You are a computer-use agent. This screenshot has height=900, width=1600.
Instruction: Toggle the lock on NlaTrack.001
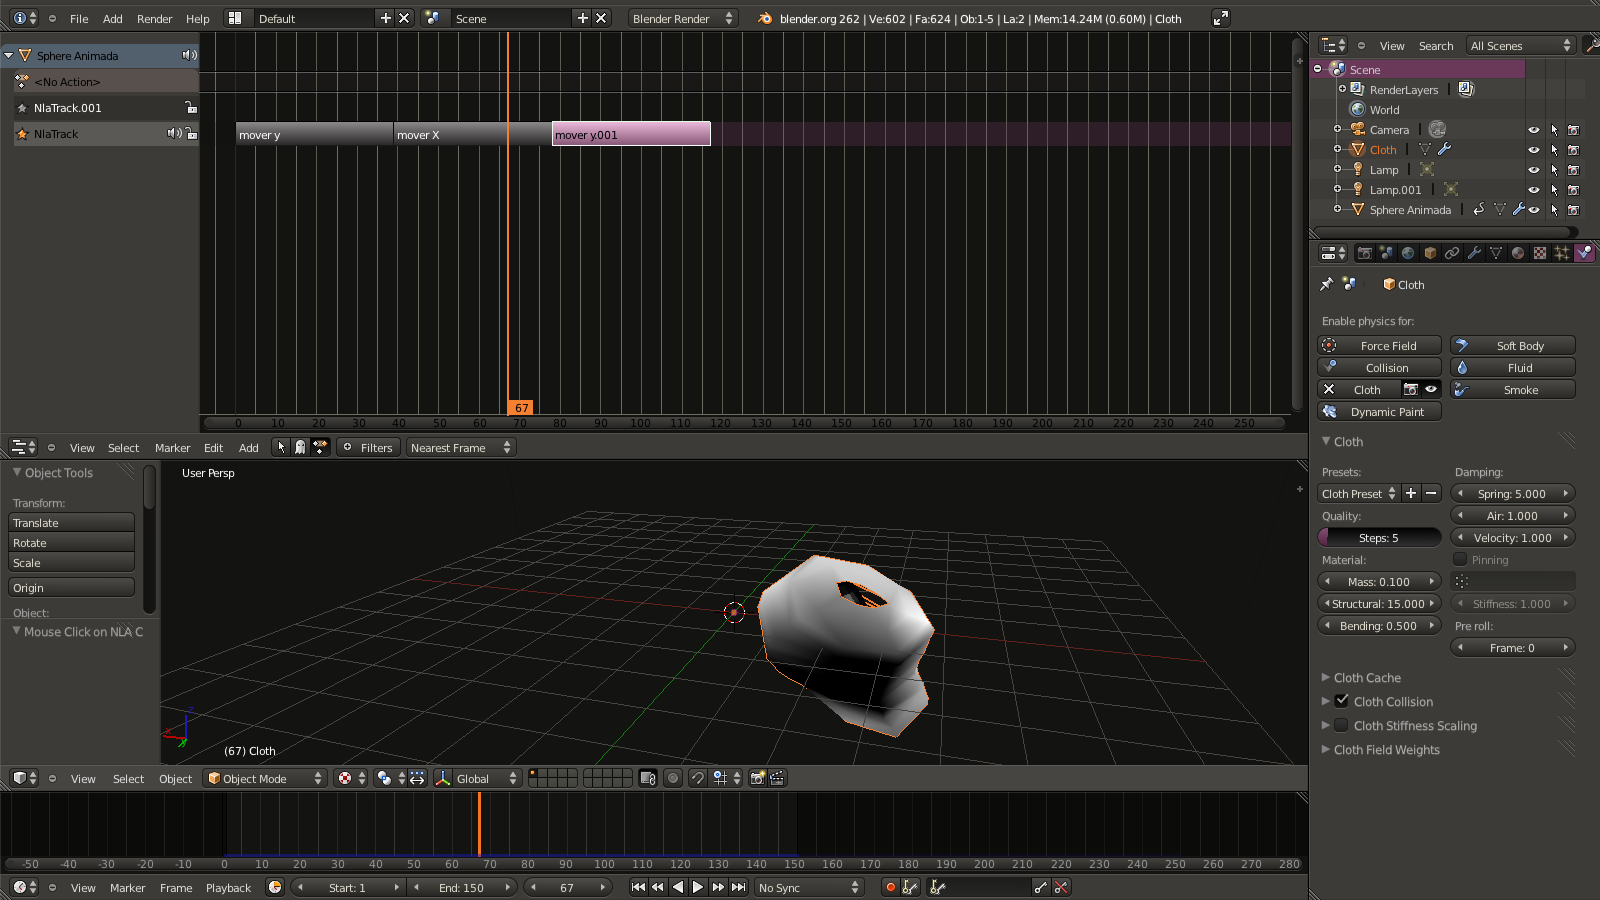pyautogui.click(x=190, y=107)
